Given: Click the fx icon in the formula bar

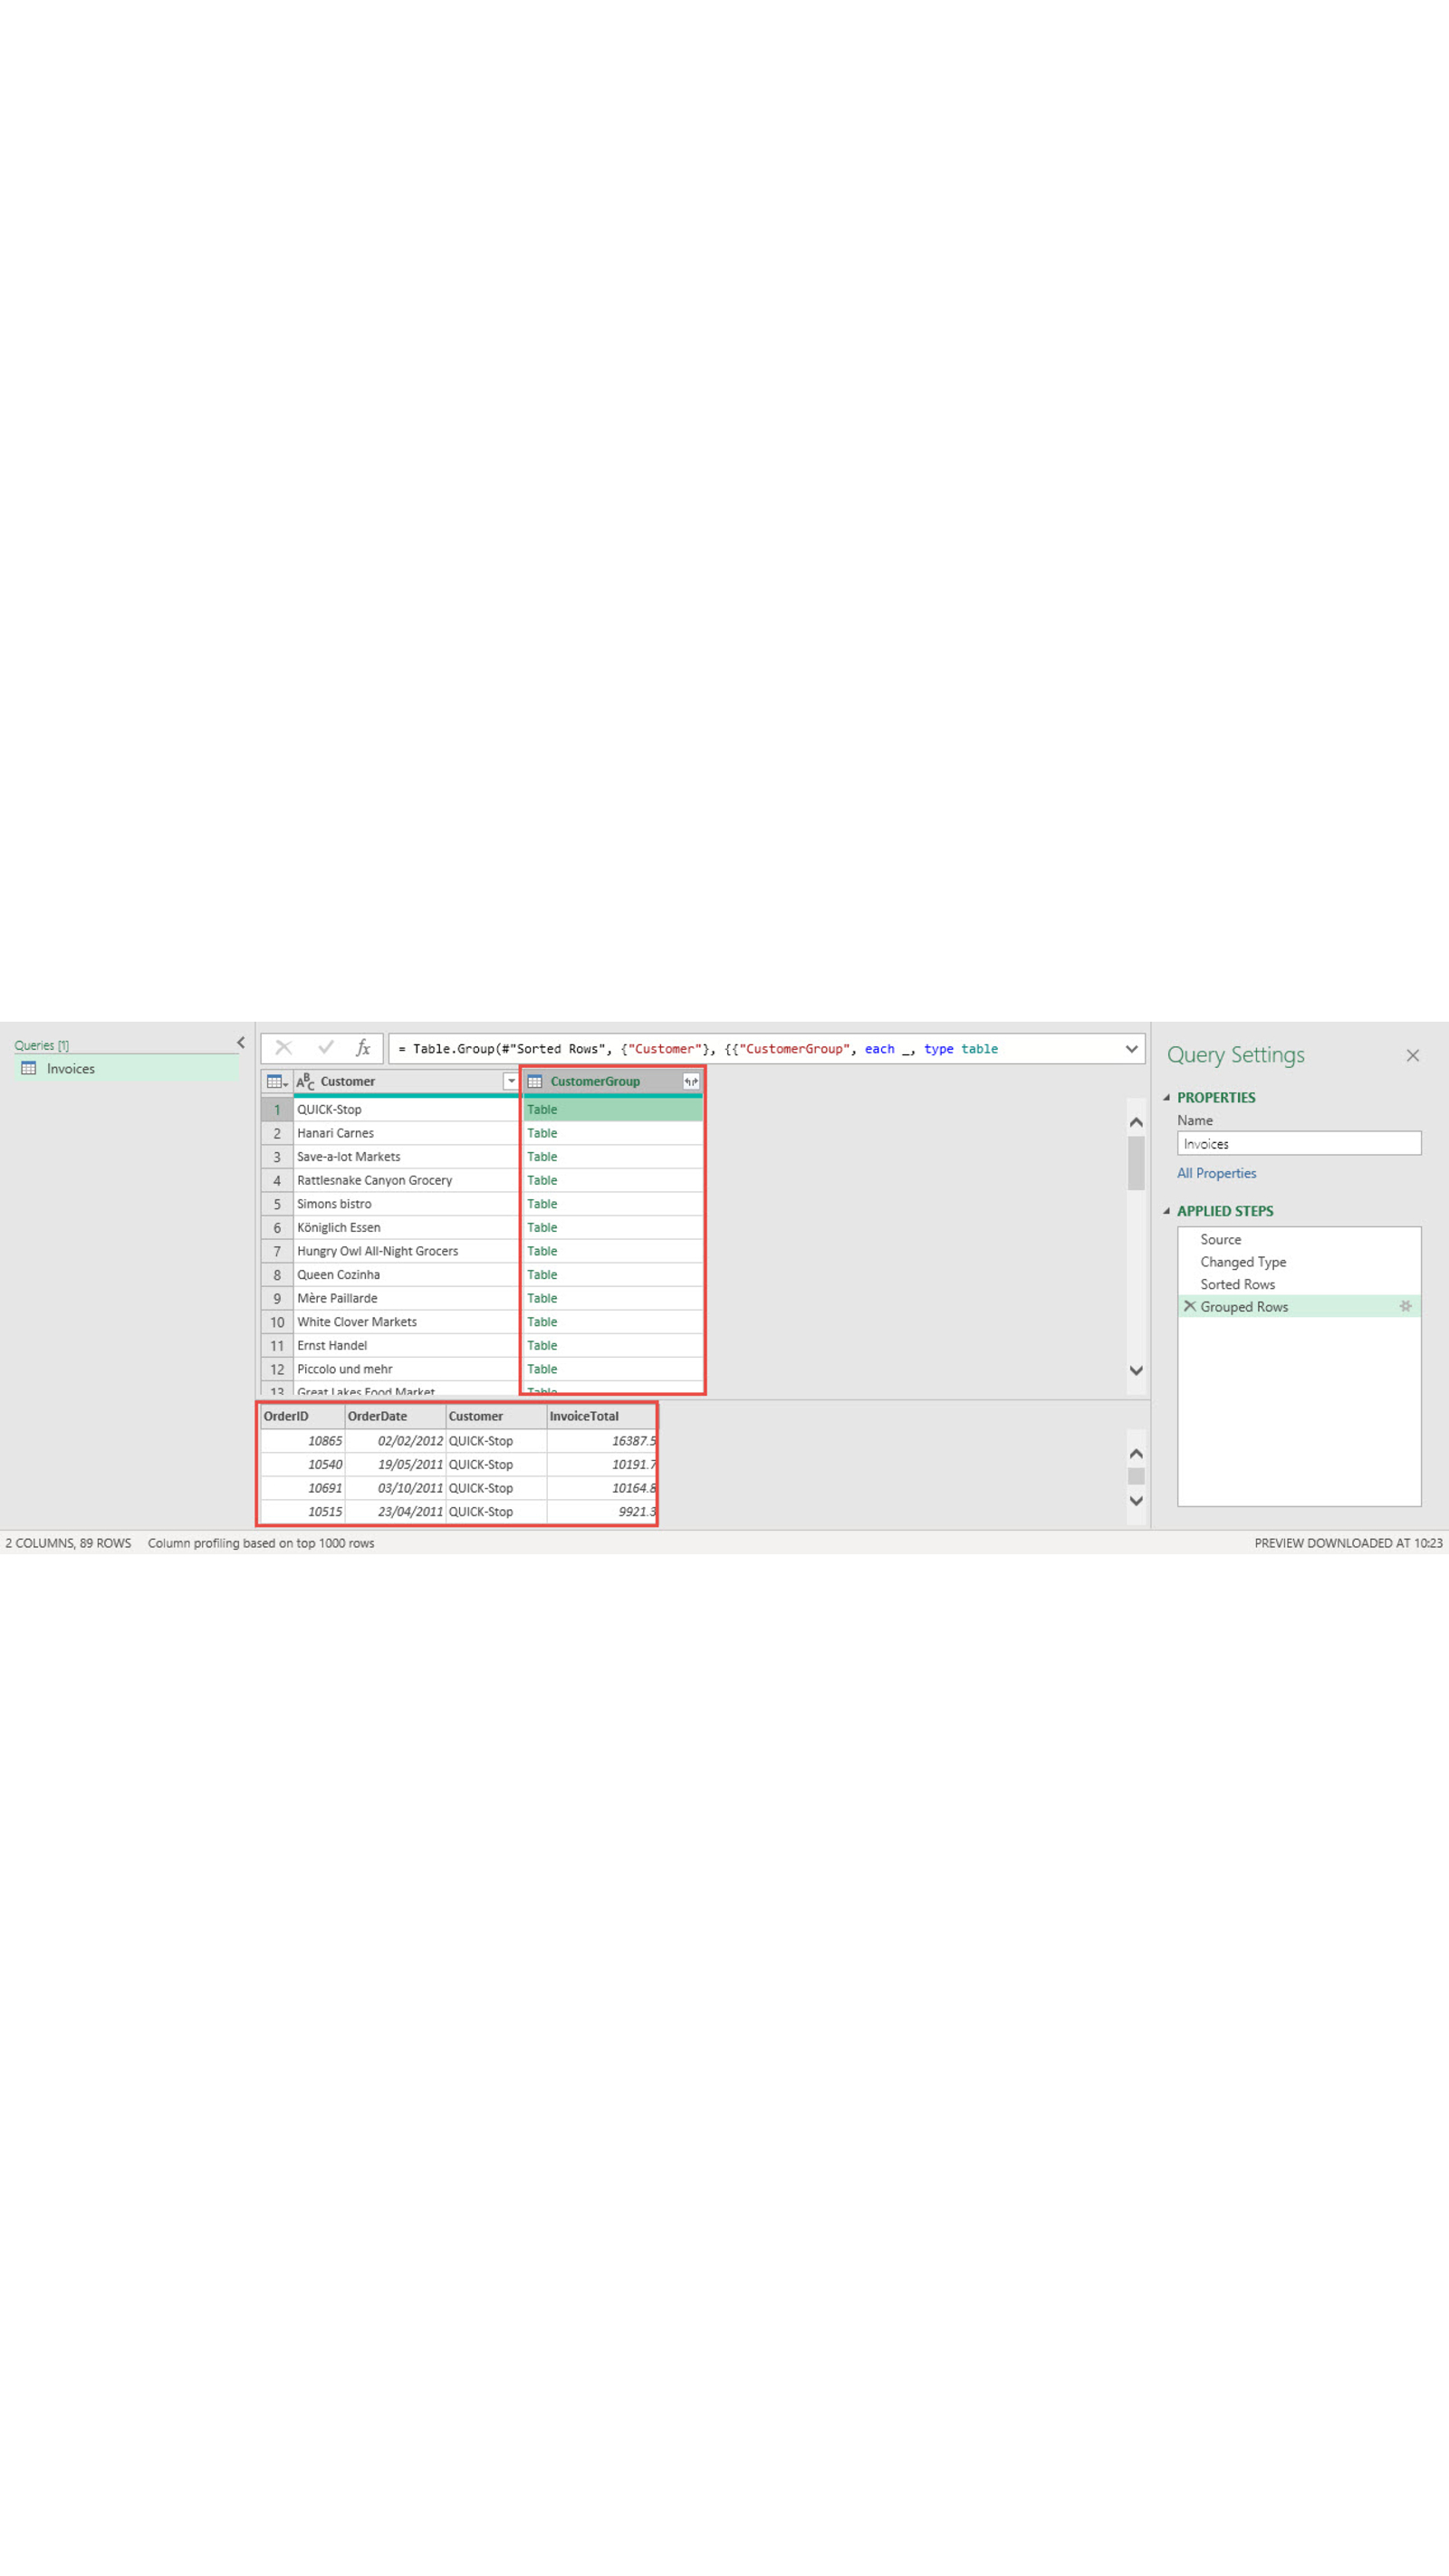Looking at the screenshot, I should 363,1048.
